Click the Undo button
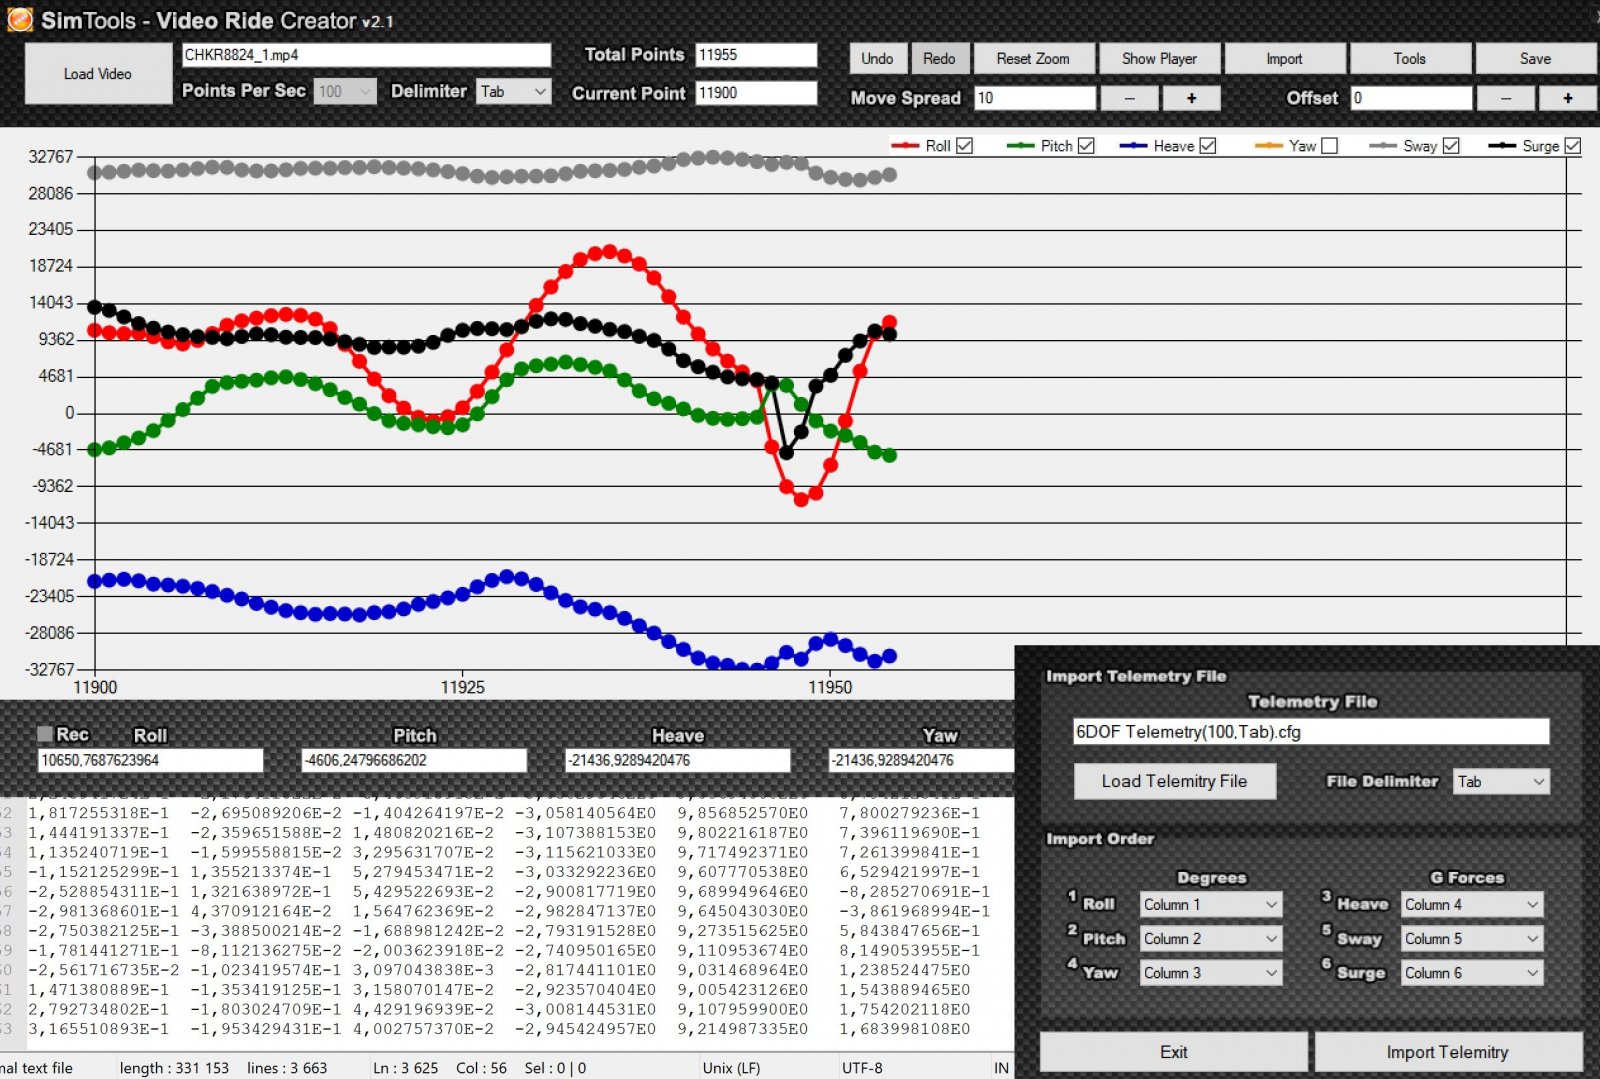 pos(877,59)
